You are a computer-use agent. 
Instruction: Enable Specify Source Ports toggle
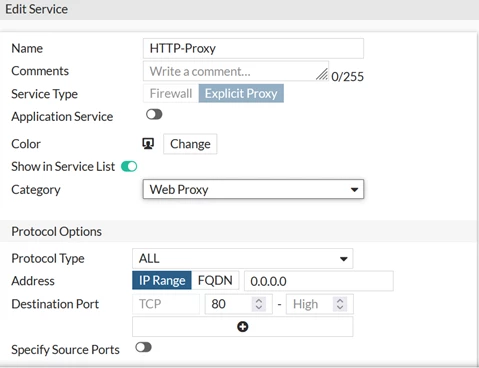tap(144, 348)
